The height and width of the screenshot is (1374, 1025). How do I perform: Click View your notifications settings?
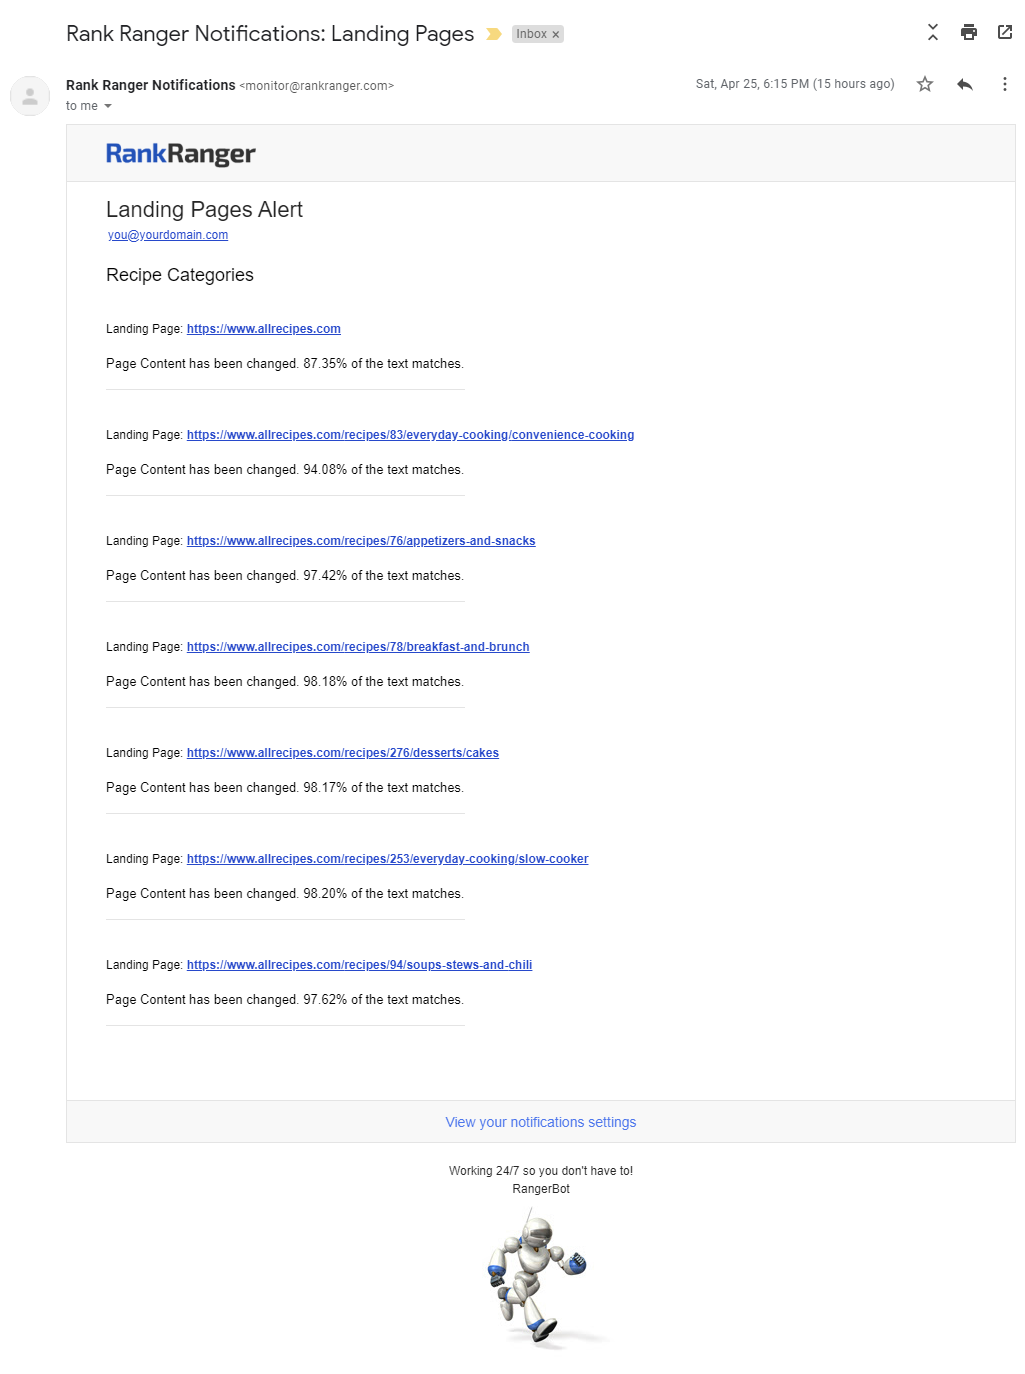pos(540,1122)
